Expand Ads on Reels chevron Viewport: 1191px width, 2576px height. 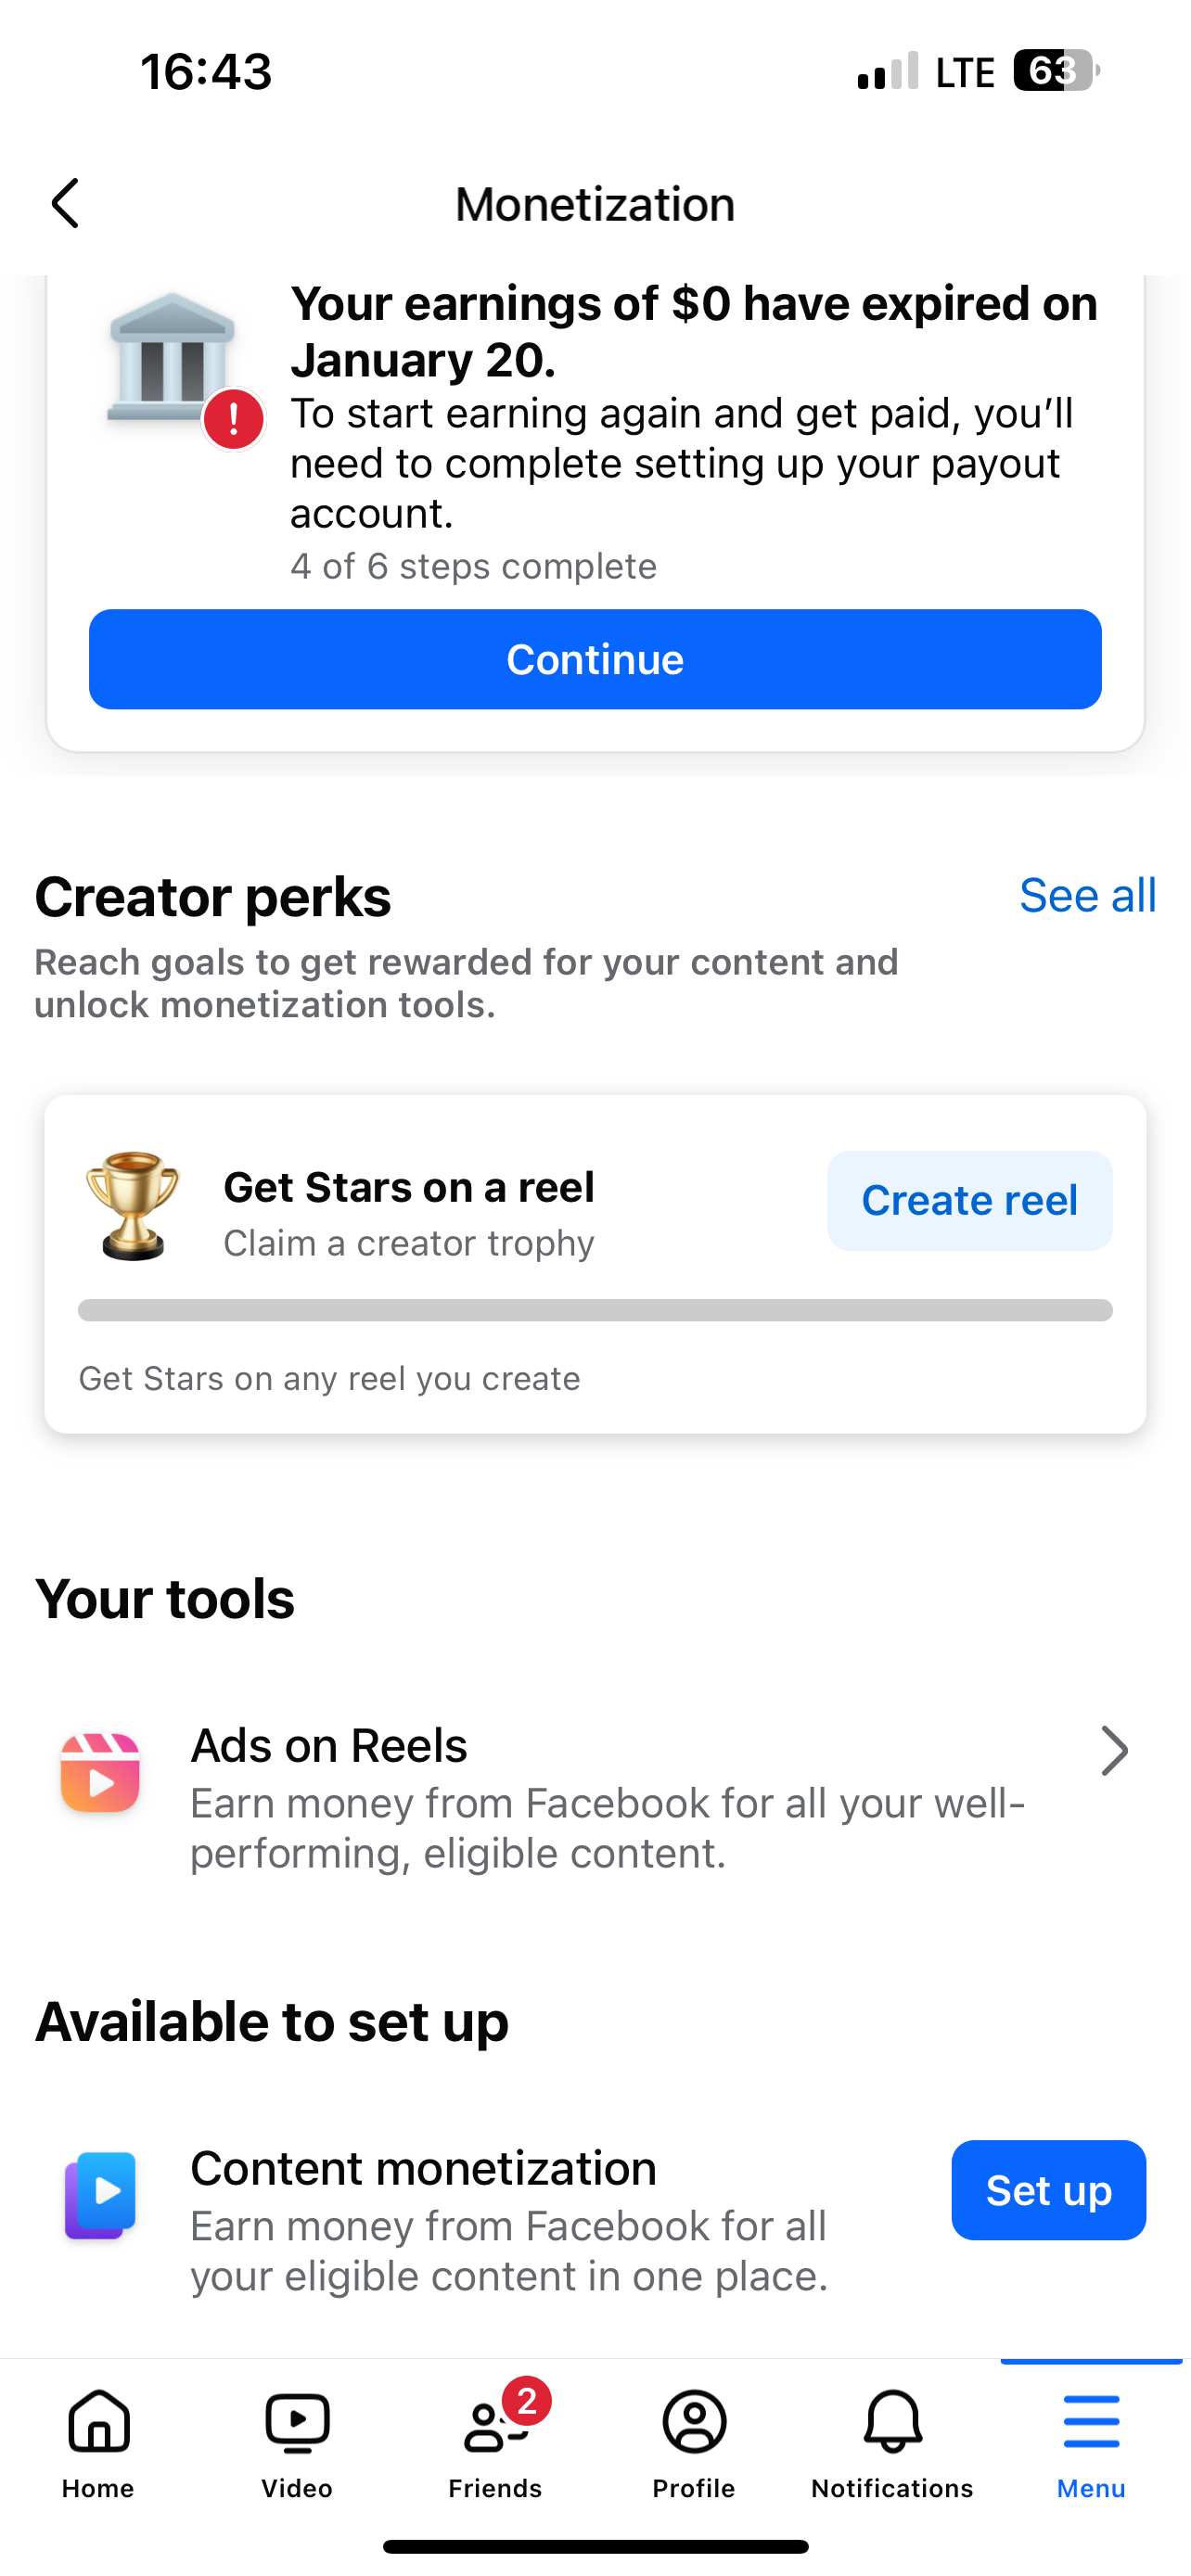[x=1114, y=1750]
